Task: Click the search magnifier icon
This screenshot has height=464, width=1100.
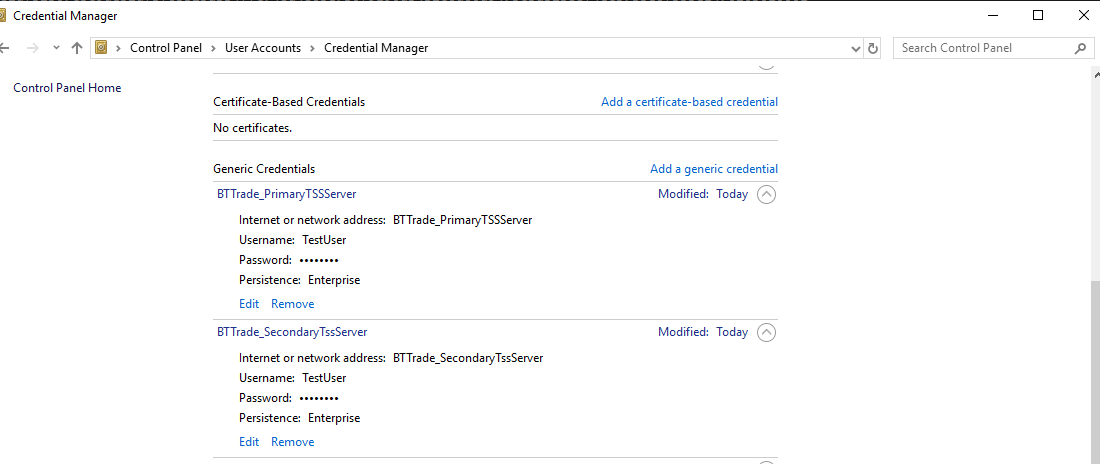Action: [x=1080, y=48]
